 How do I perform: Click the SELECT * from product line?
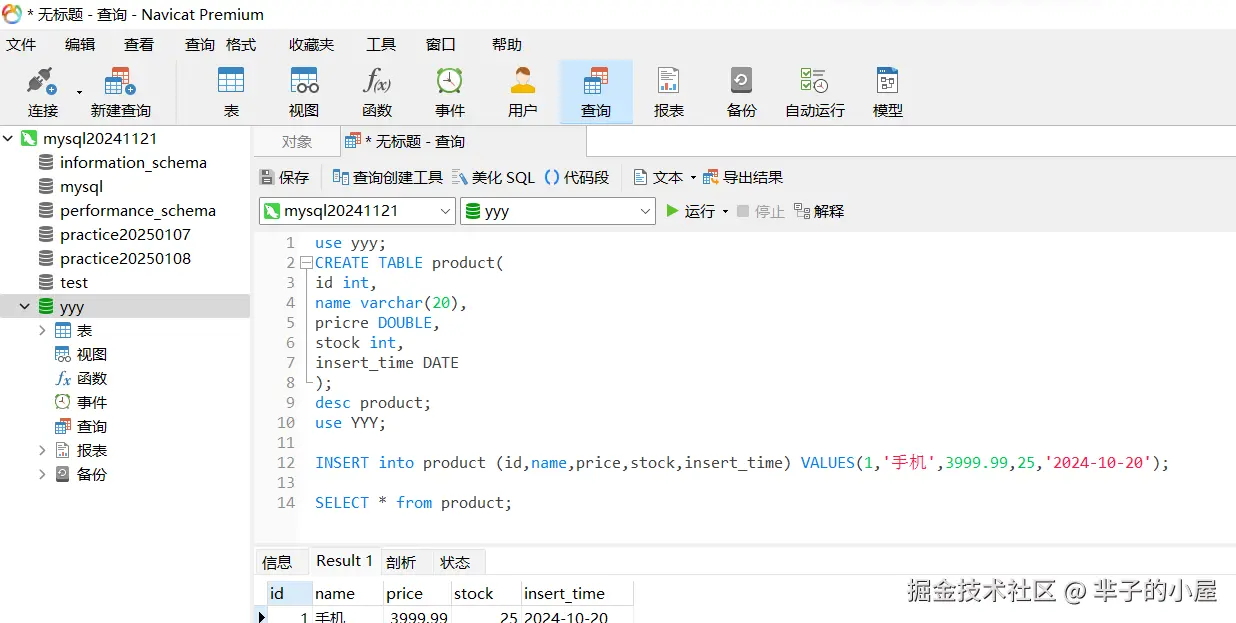pyautogui.click(x=413, y=503)
